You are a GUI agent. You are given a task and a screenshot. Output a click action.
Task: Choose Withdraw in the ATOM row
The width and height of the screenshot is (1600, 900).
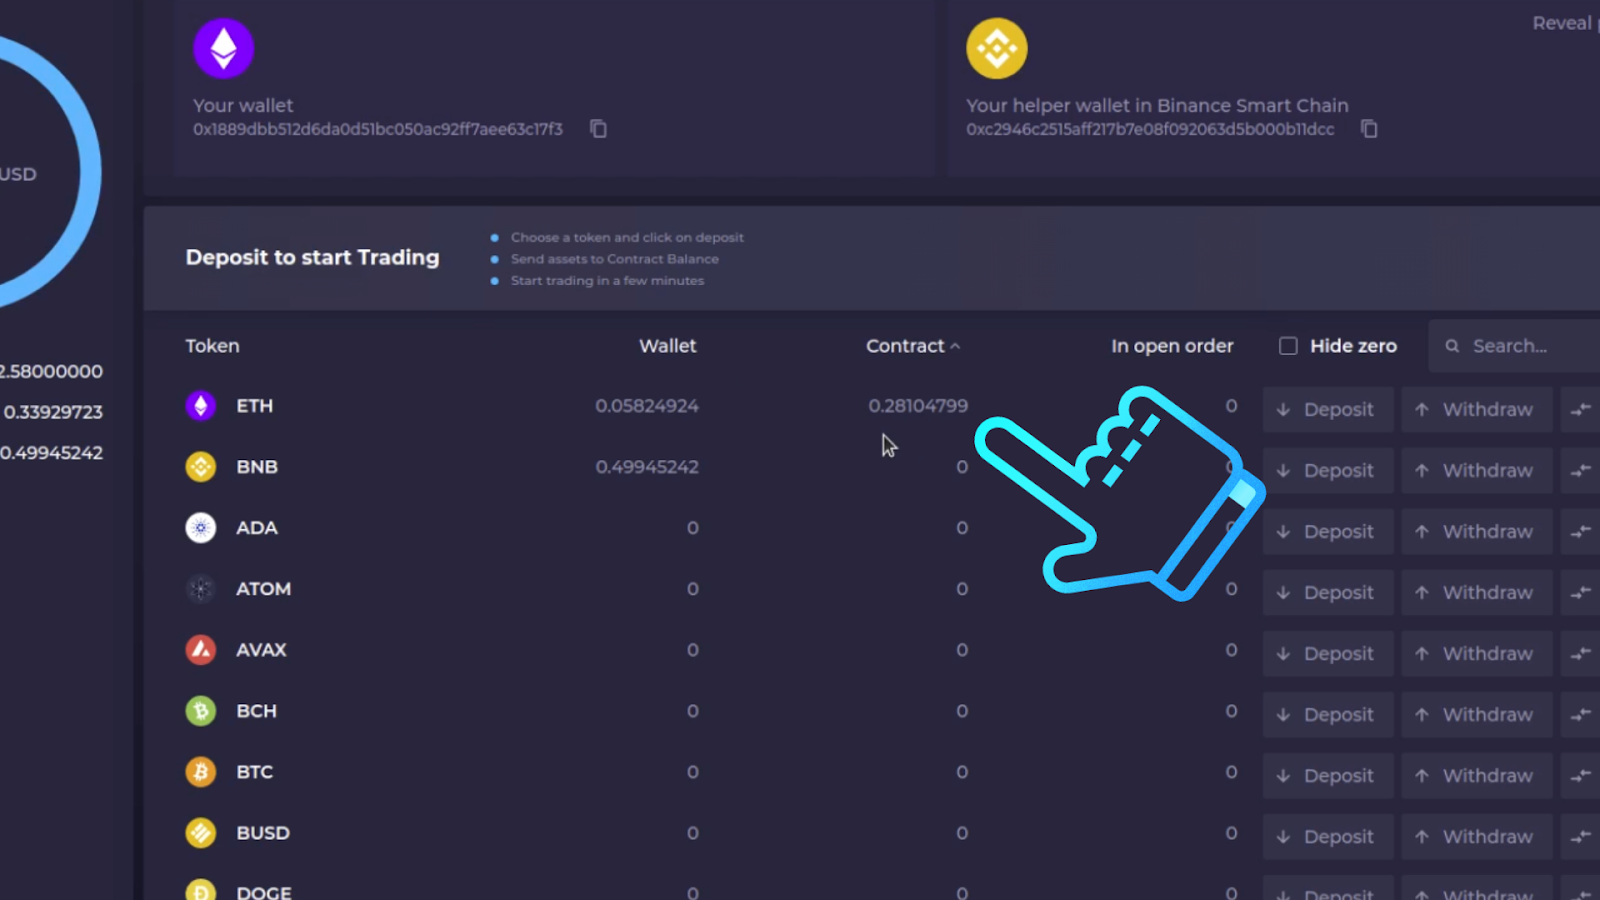click(1476, 592)
